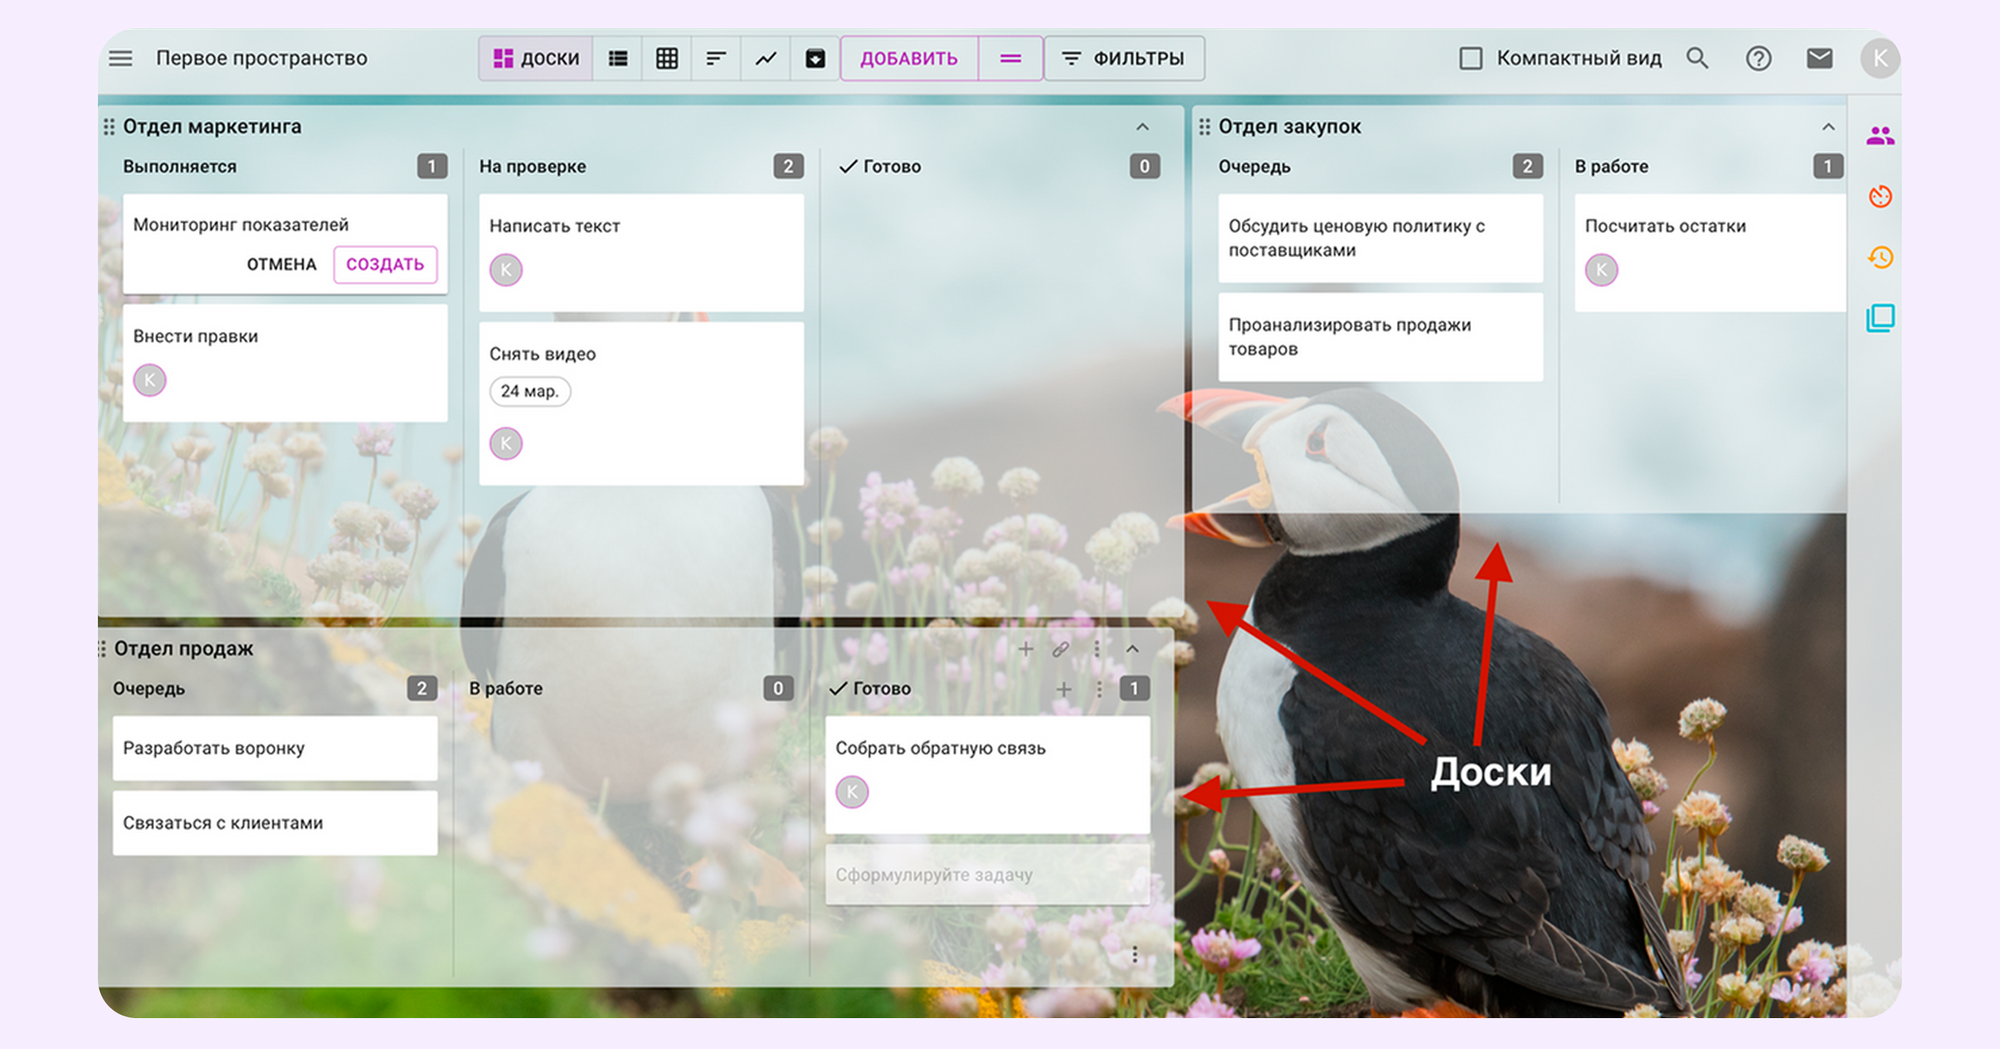Collapse the Отдел продаж board
Screen dimensions: 2000x1049
tap(1132, 649)
